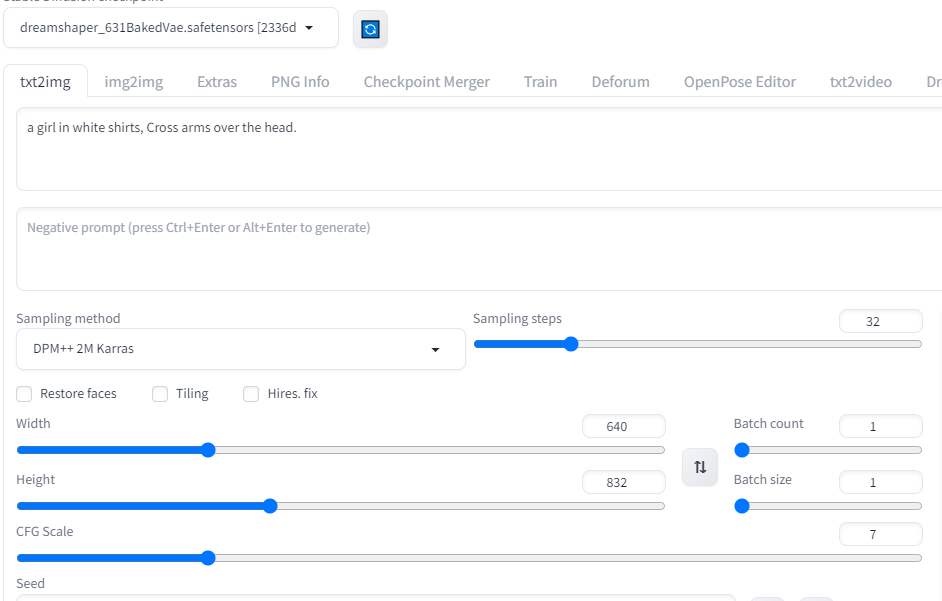Click the Sampling steps number field showing 32
Viewport: 942px width, 601px height.
click(881, 322)
